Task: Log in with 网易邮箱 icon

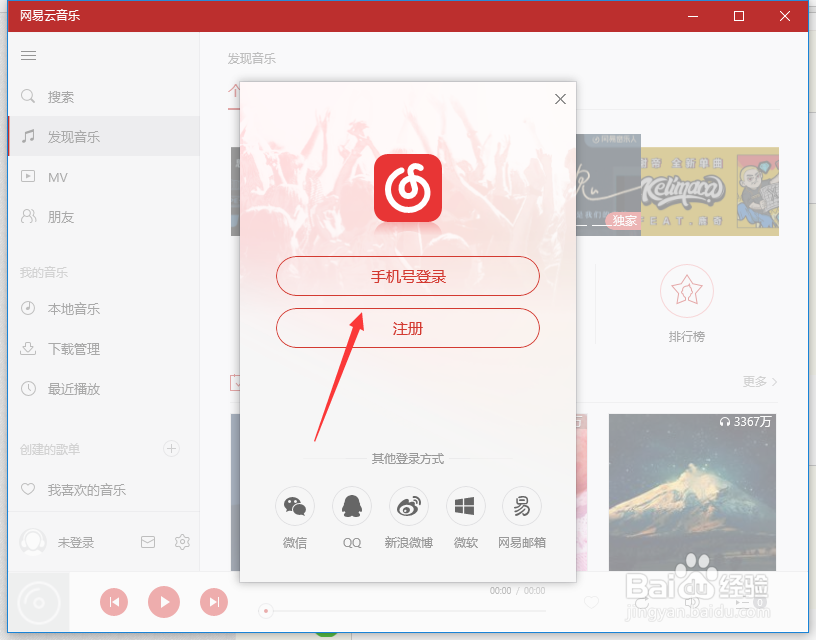Action: [522, 506]
